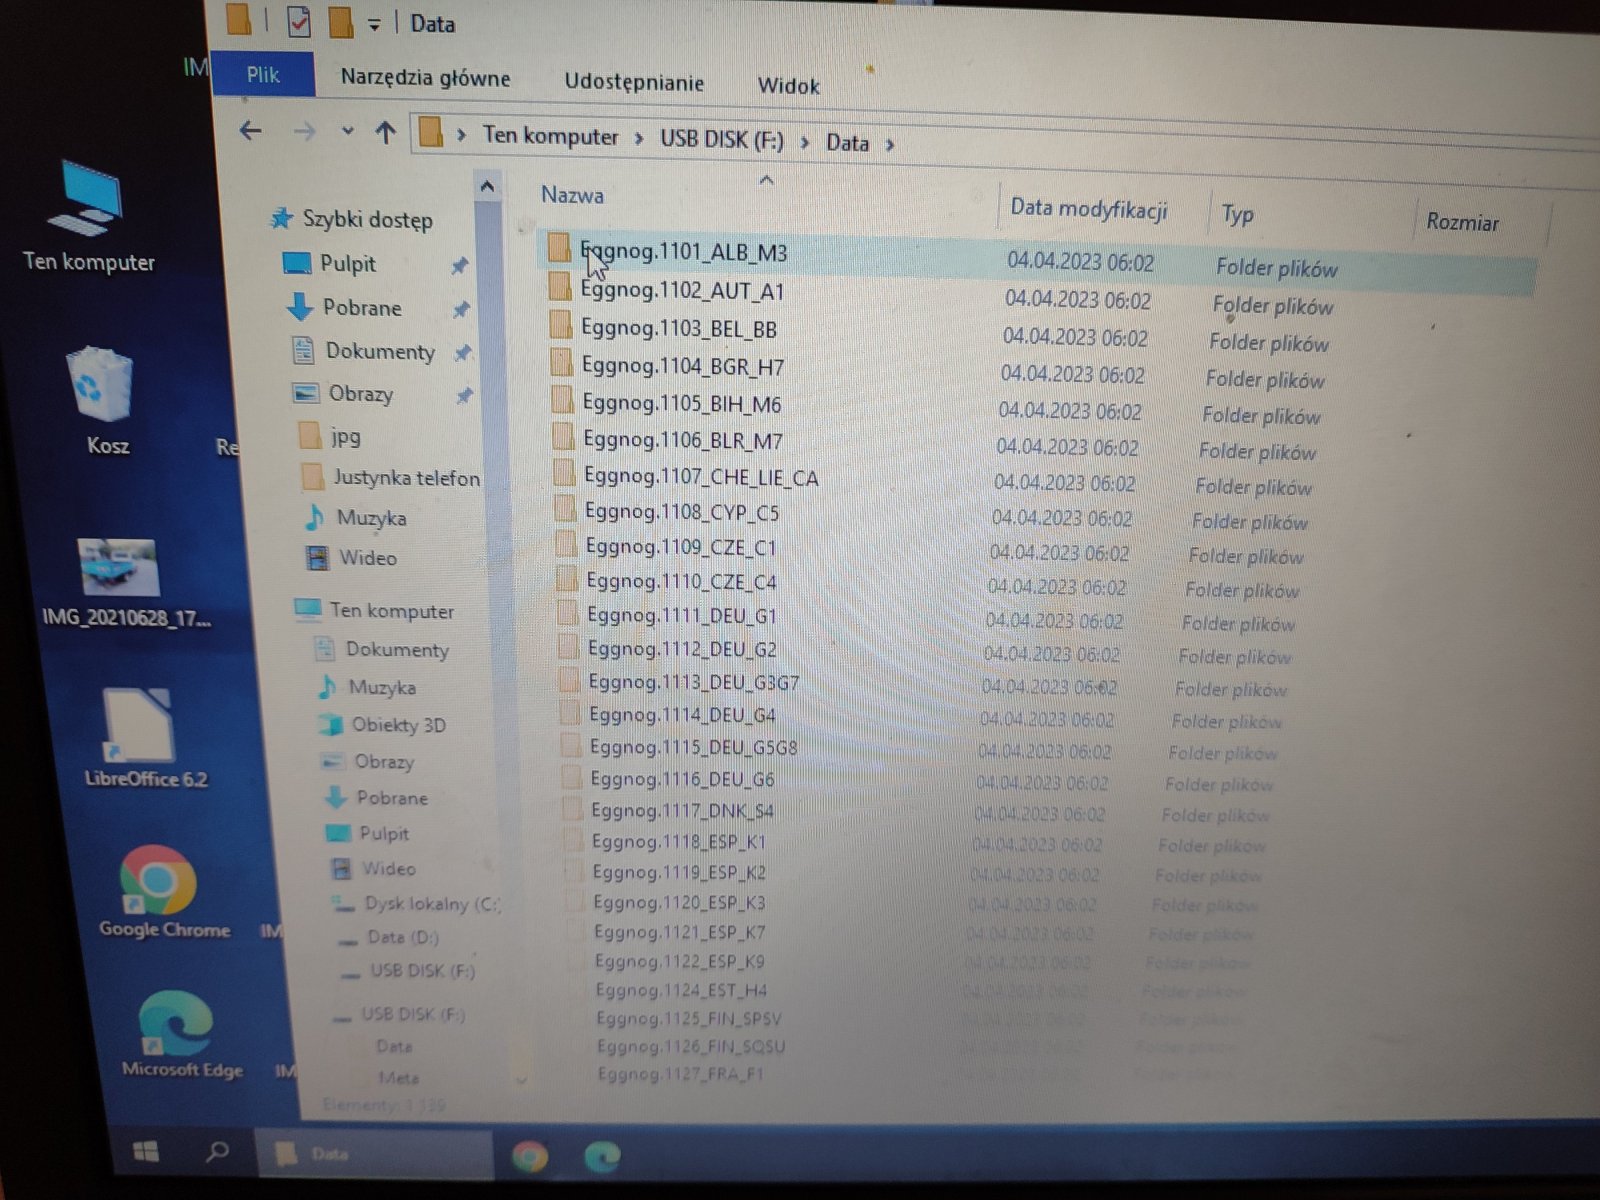Open quick access toolbar customize dropdown
The height and width of the screenshot is (1200, 1600).
click(373, 24)
